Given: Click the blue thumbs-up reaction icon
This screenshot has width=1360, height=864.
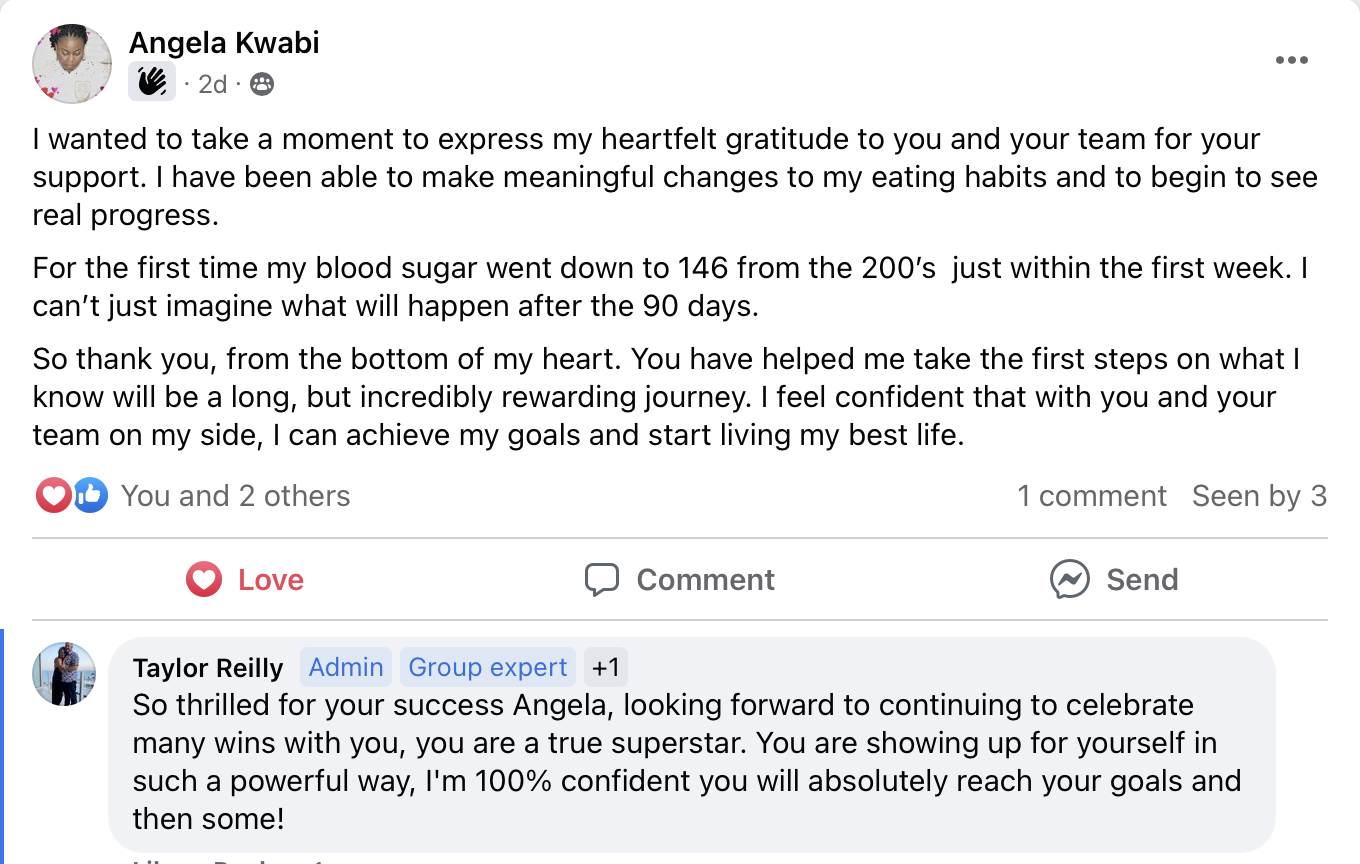Looking at the screenshot, I should [x=90, y=495].
